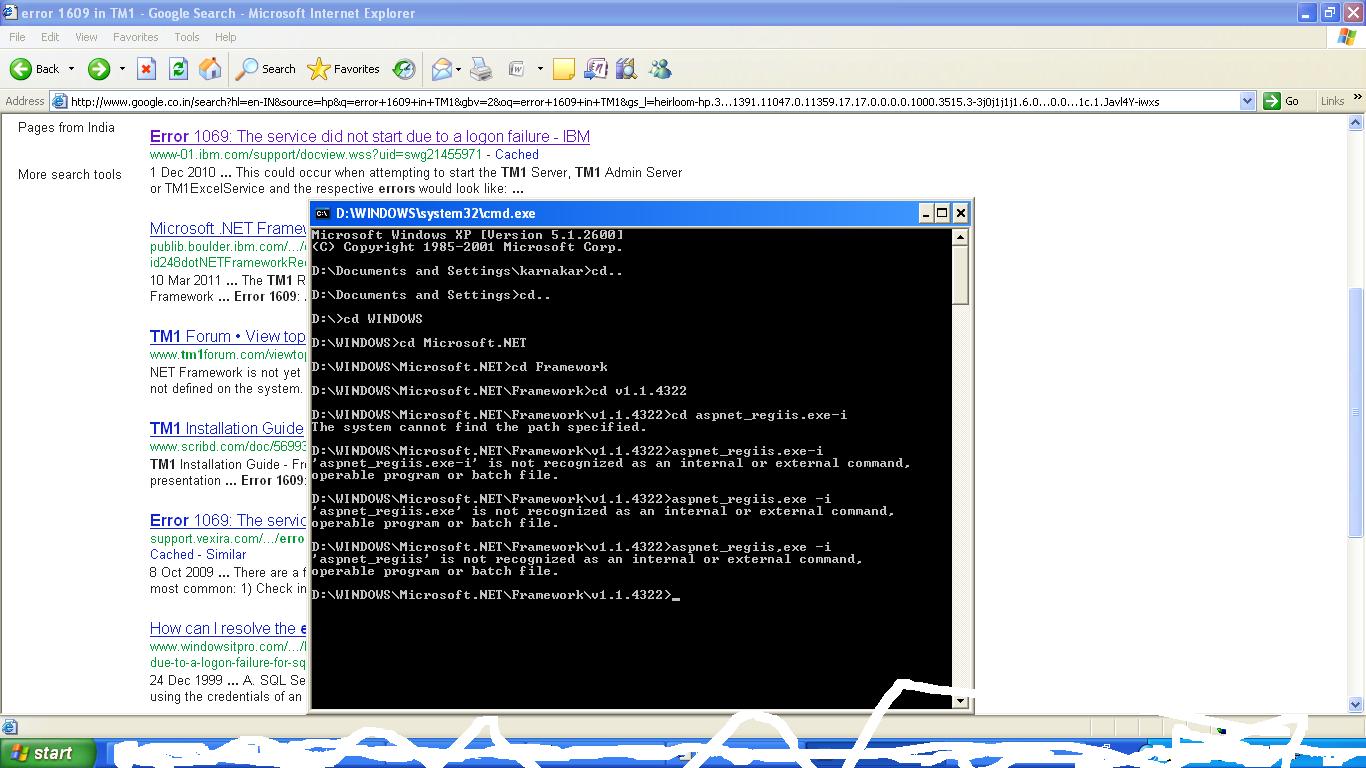The width and height of the screenshot is (1366, 768).
Task: Open the TM1 Forum result link
Action: pos(228,336)
